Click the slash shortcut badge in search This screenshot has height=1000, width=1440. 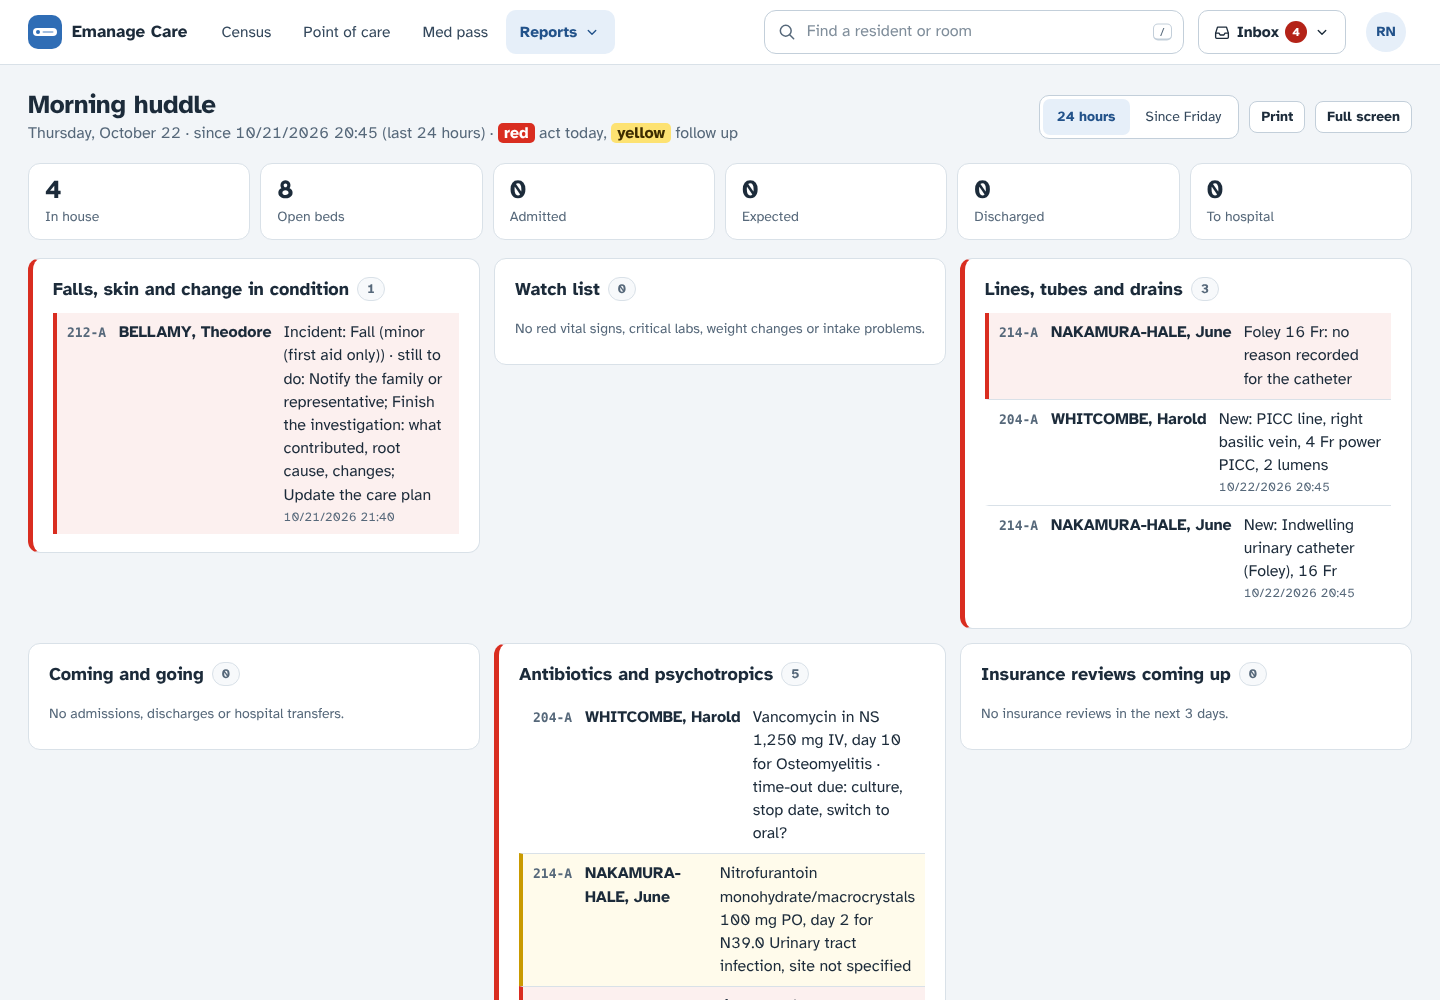click(x=1162, y=32)
